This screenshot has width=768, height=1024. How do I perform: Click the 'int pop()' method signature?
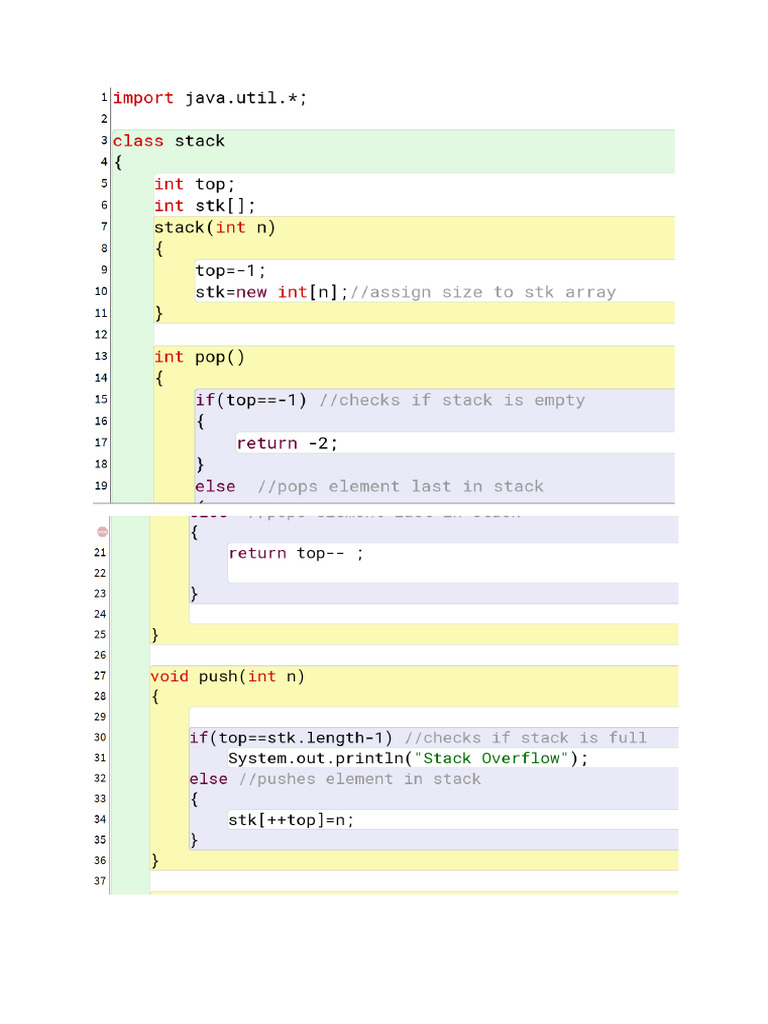pos(199,357)
